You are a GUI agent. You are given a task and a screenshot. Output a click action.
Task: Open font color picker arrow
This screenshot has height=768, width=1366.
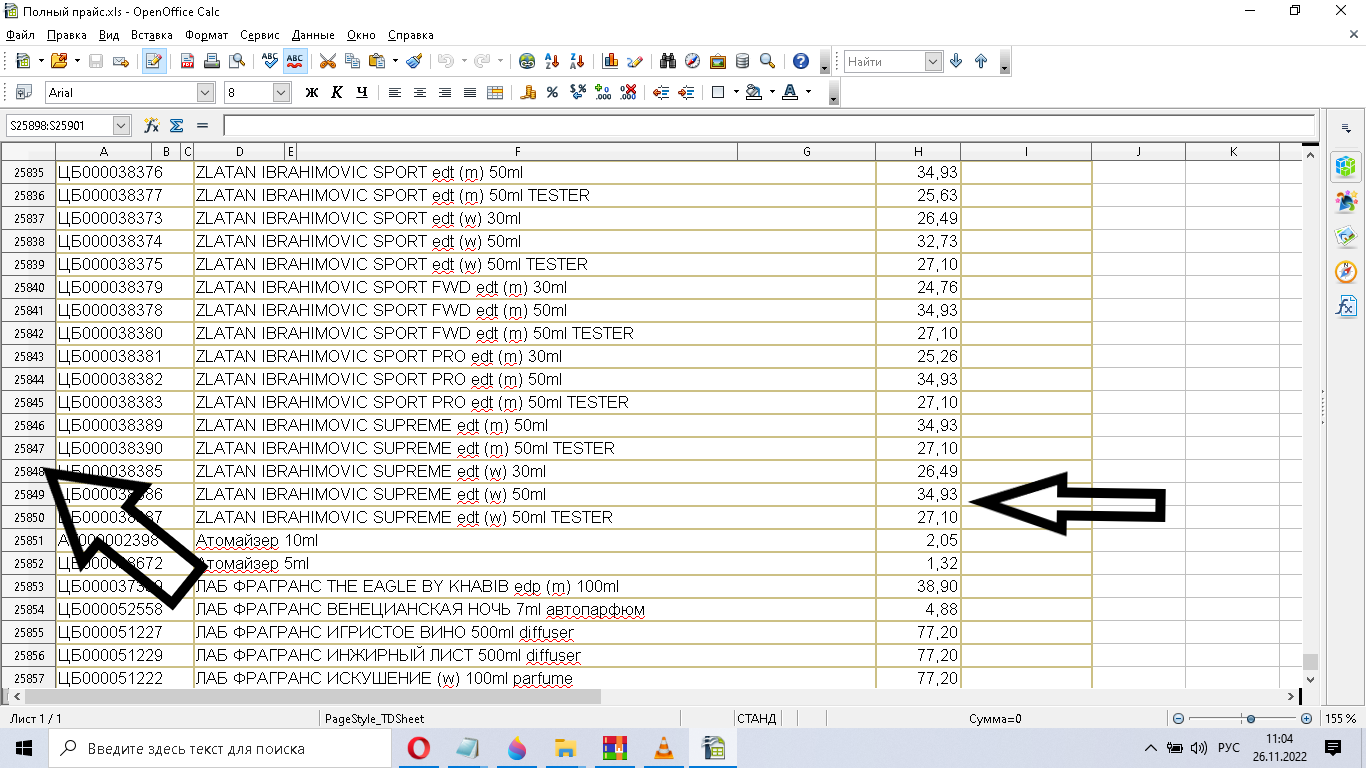coord(808,93)
